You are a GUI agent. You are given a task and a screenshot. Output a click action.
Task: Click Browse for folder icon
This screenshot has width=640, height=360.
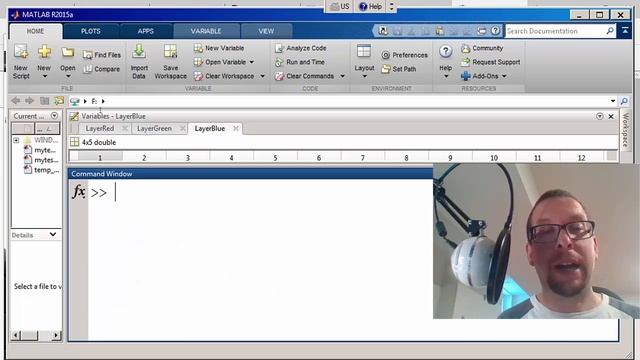59,100
